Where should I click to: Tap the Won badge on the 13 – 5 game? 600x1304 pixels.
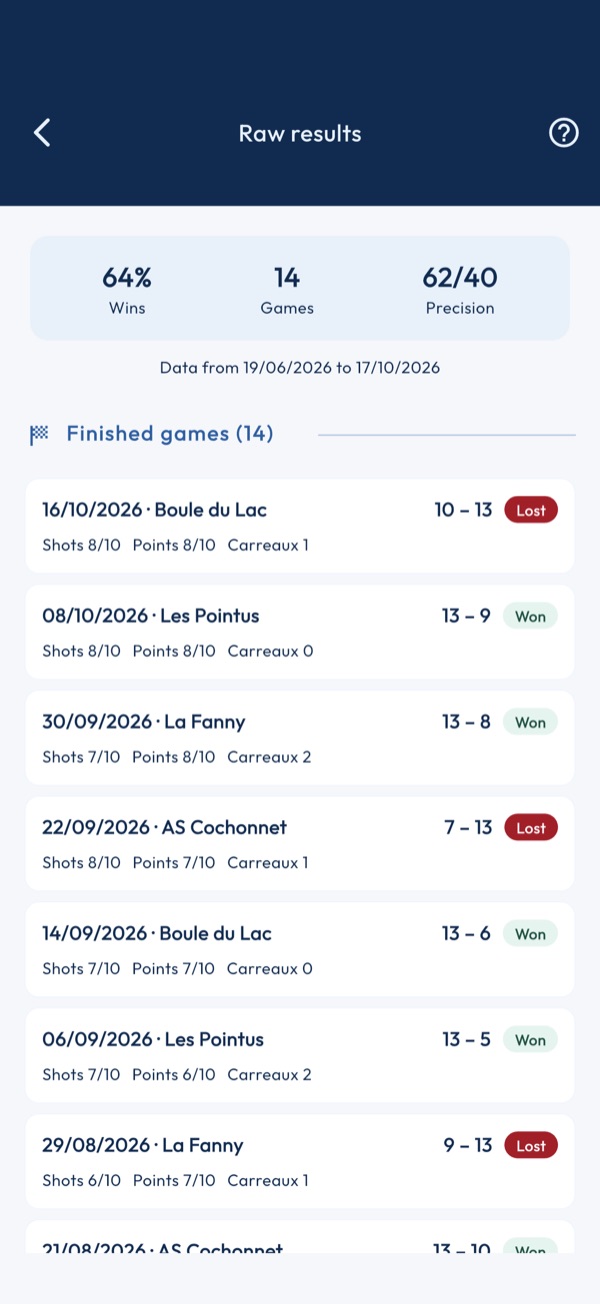coord(530,1040)
